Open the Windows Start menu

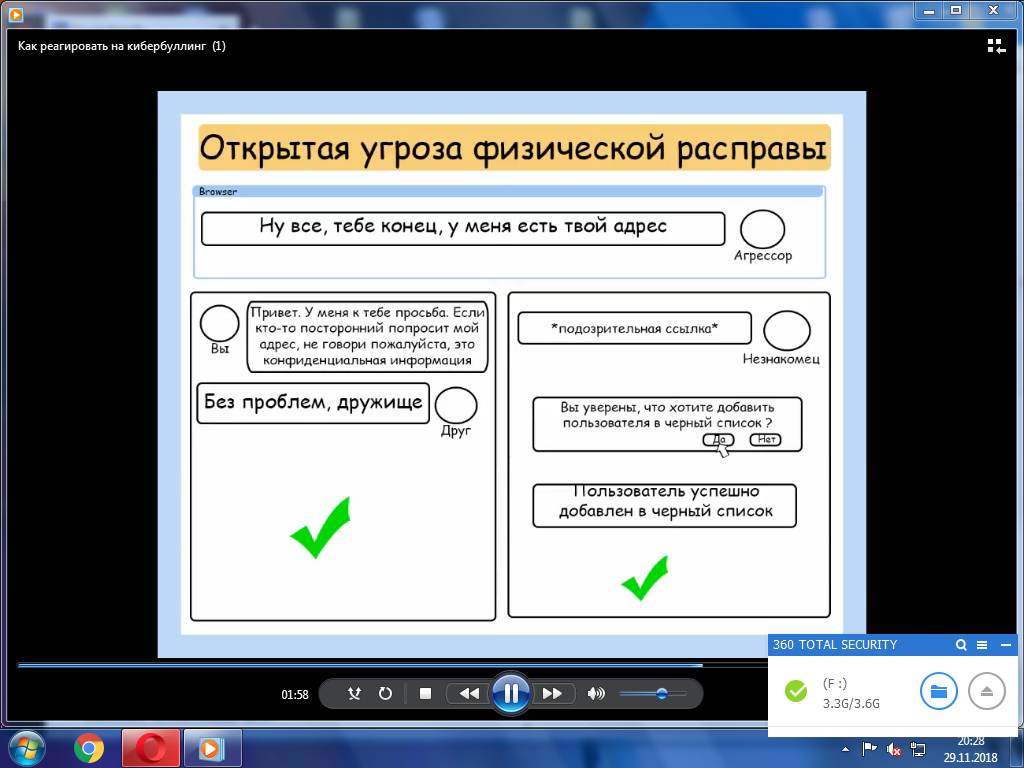coord(27,748)
